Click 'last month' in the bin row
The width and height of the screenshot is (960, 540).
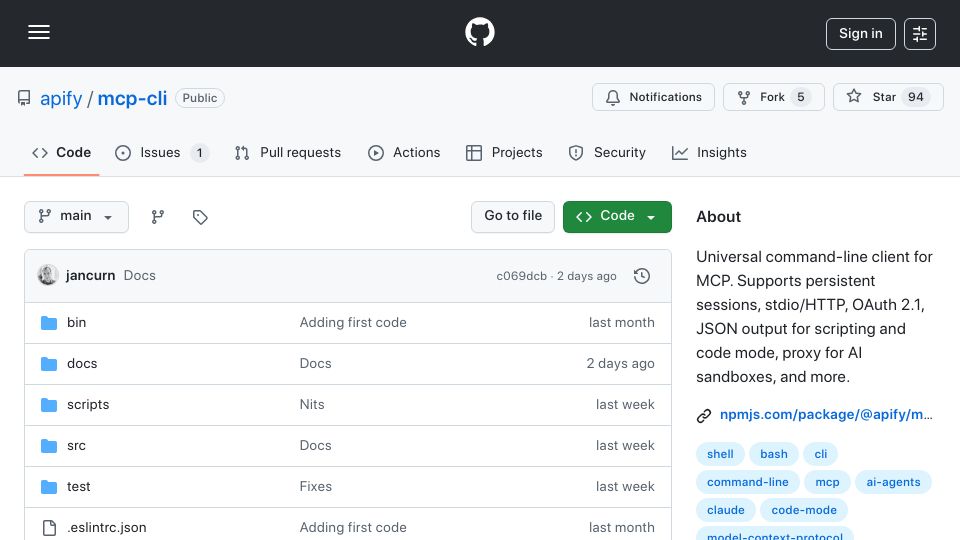pyautogui.click(x=621, y=323)
